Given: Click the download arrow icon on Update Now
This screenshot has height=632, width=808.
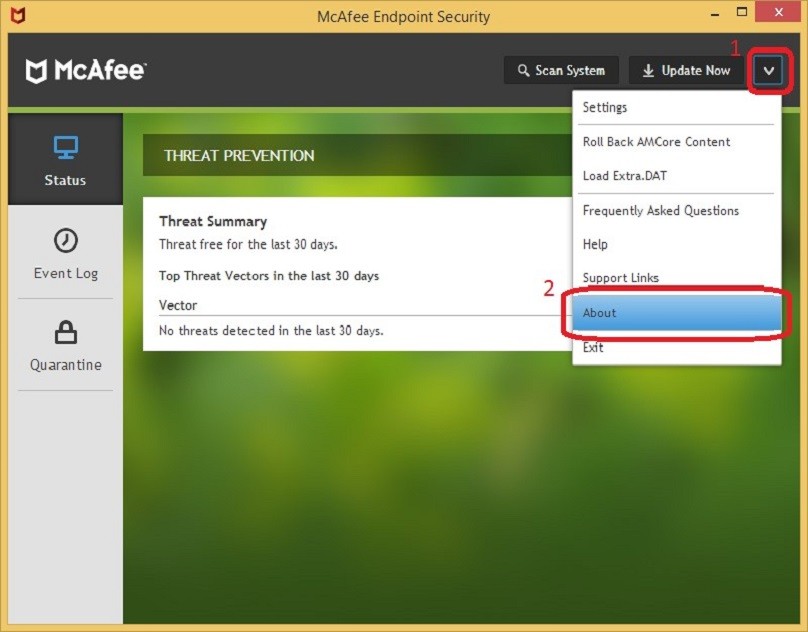Looking at the screenshot, I should [x=648, y=71].
